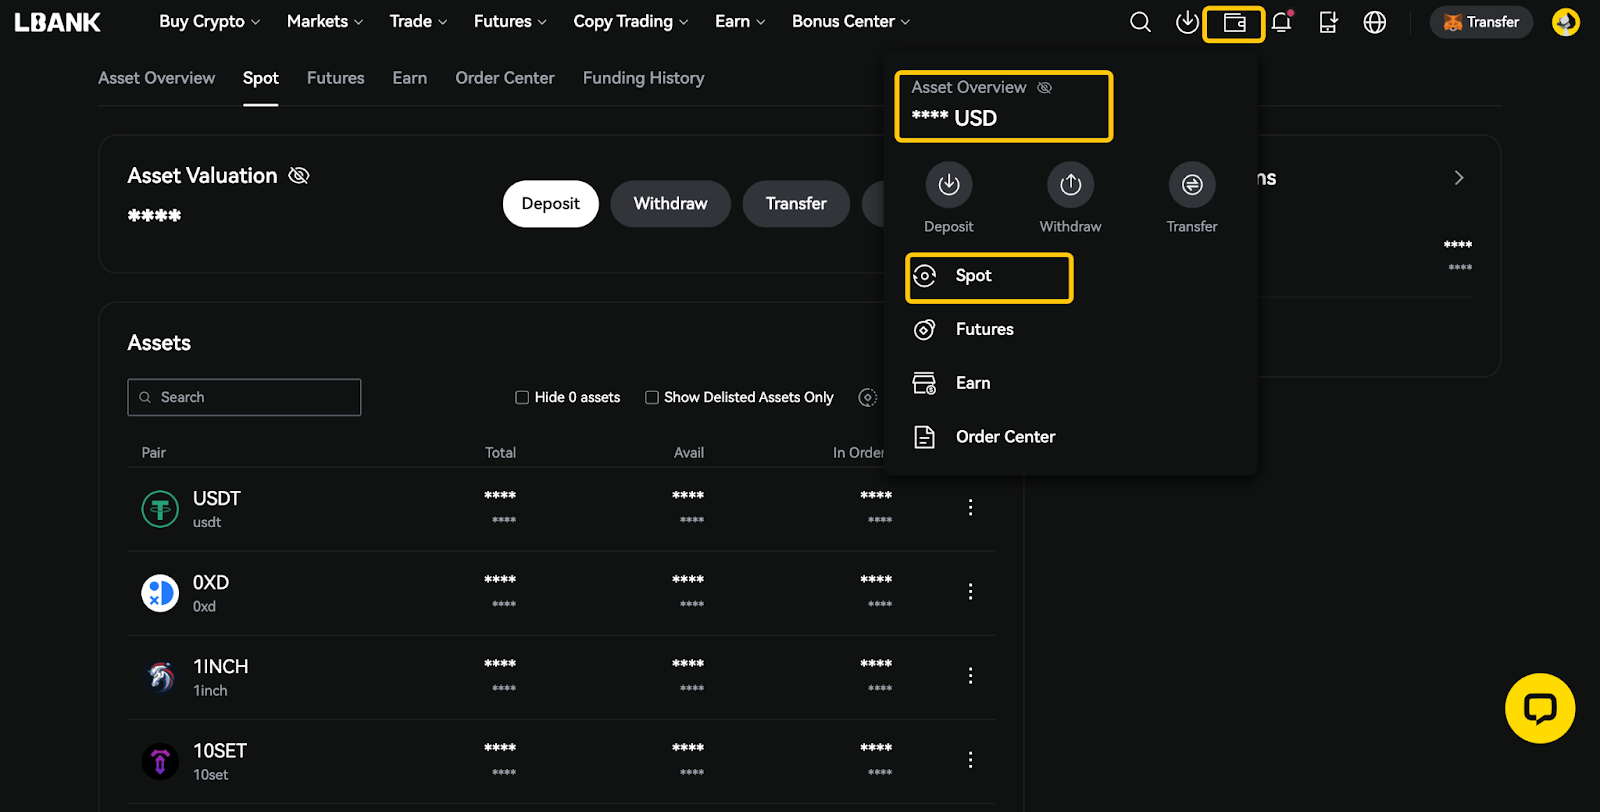Open more options for 10SET row
The image size is (1600, 812).
pos(970,760)
